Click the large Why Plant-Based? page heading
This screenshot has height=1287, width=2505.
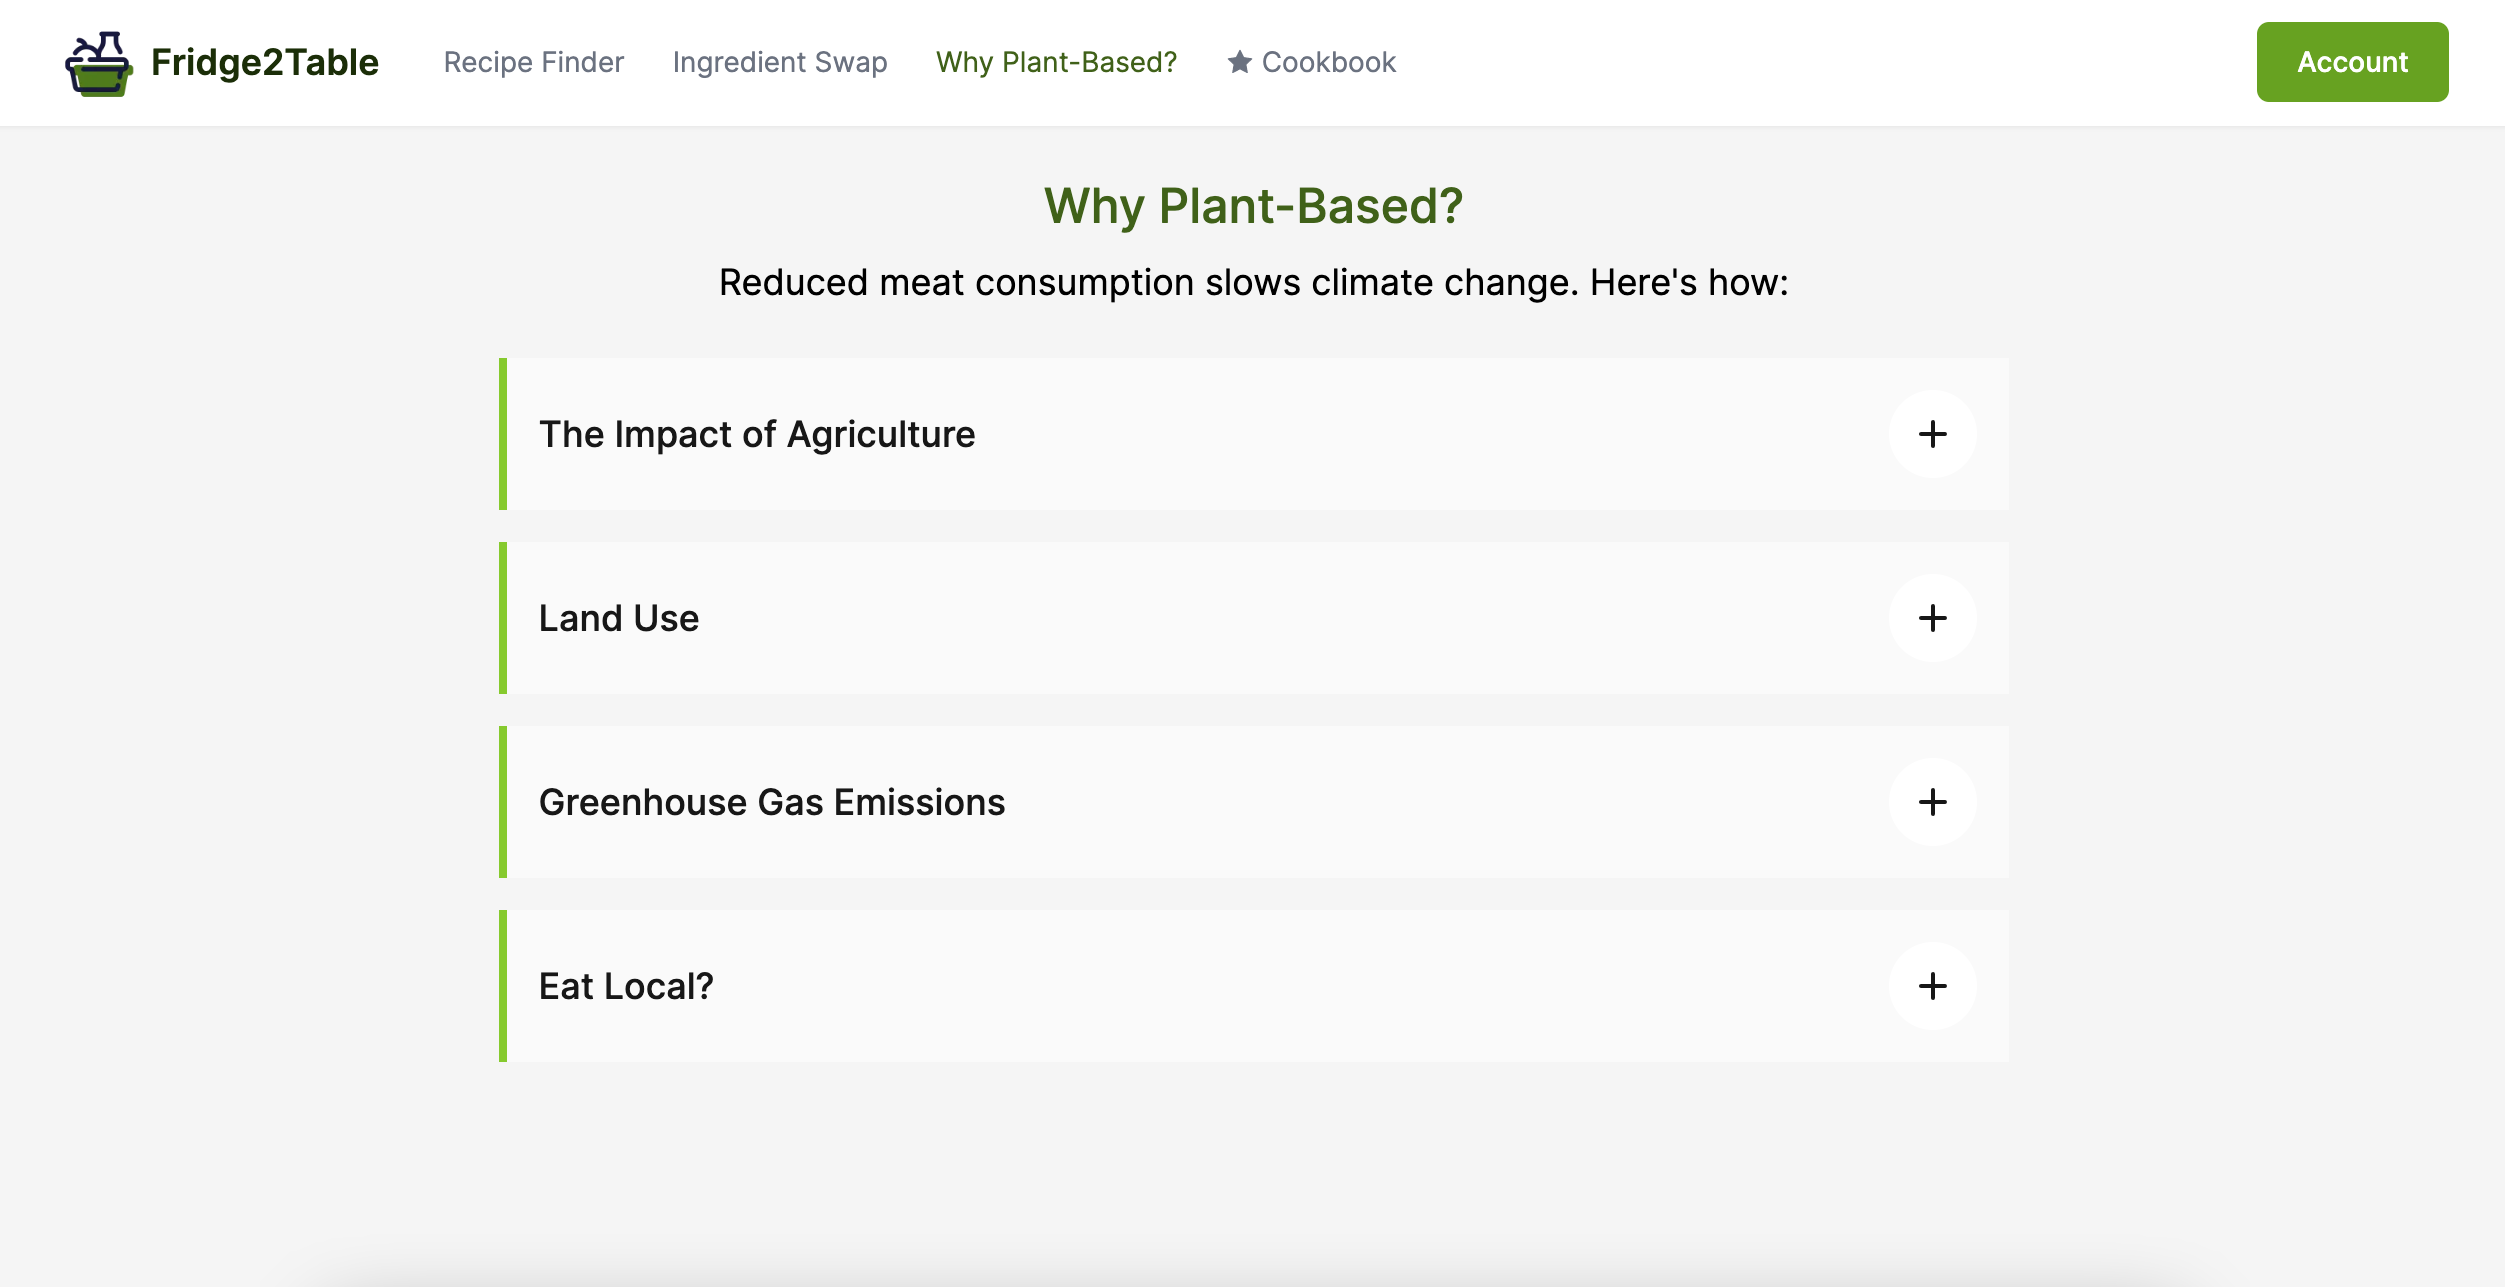tap(1253, 206)
